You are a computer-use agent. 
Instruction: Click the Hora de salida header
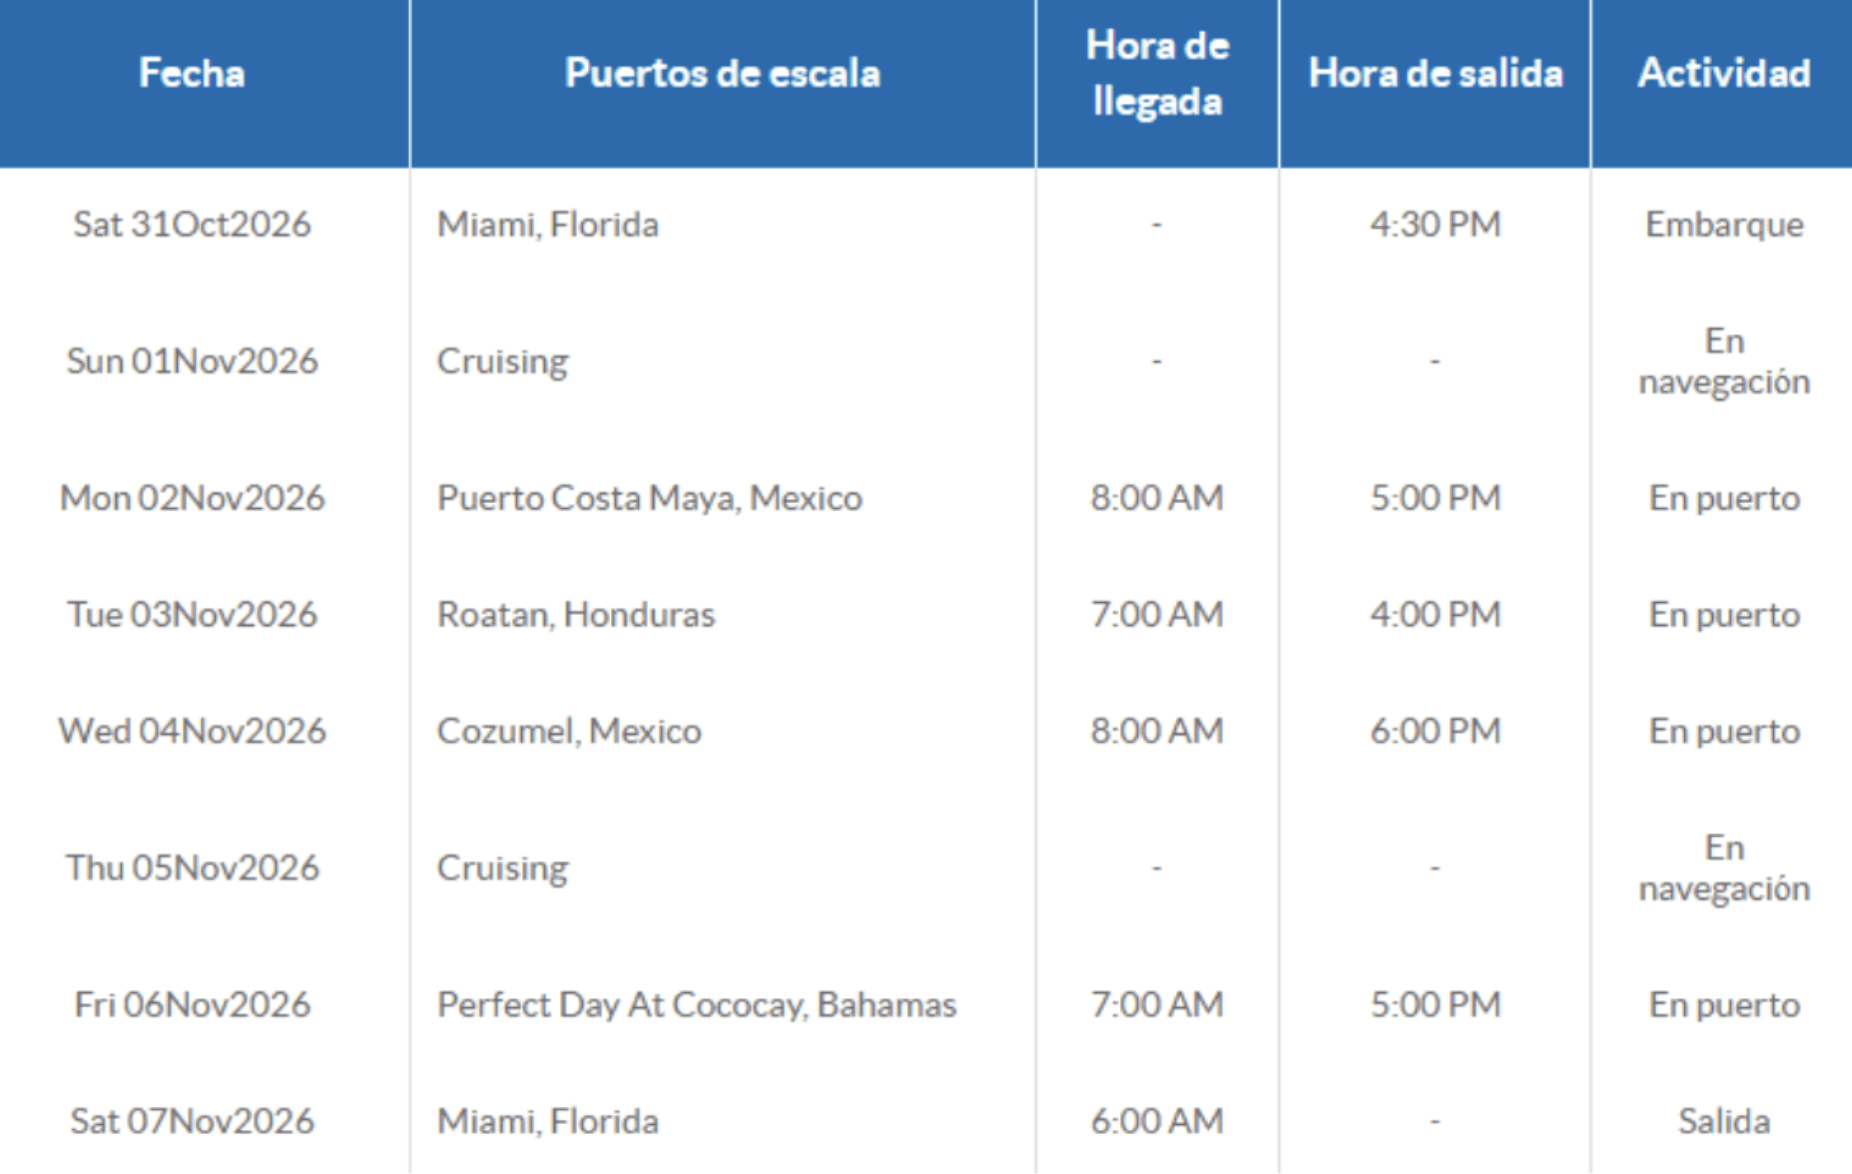[1435, 73]
